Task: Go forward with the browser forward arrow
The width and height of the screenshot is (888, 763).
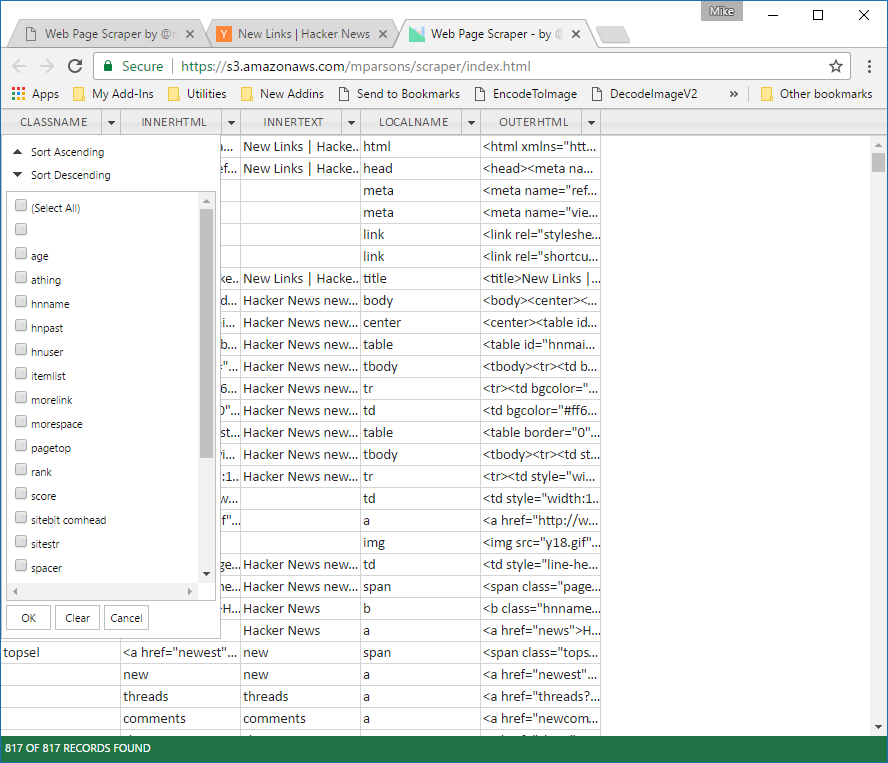Action: pos(46,66)
